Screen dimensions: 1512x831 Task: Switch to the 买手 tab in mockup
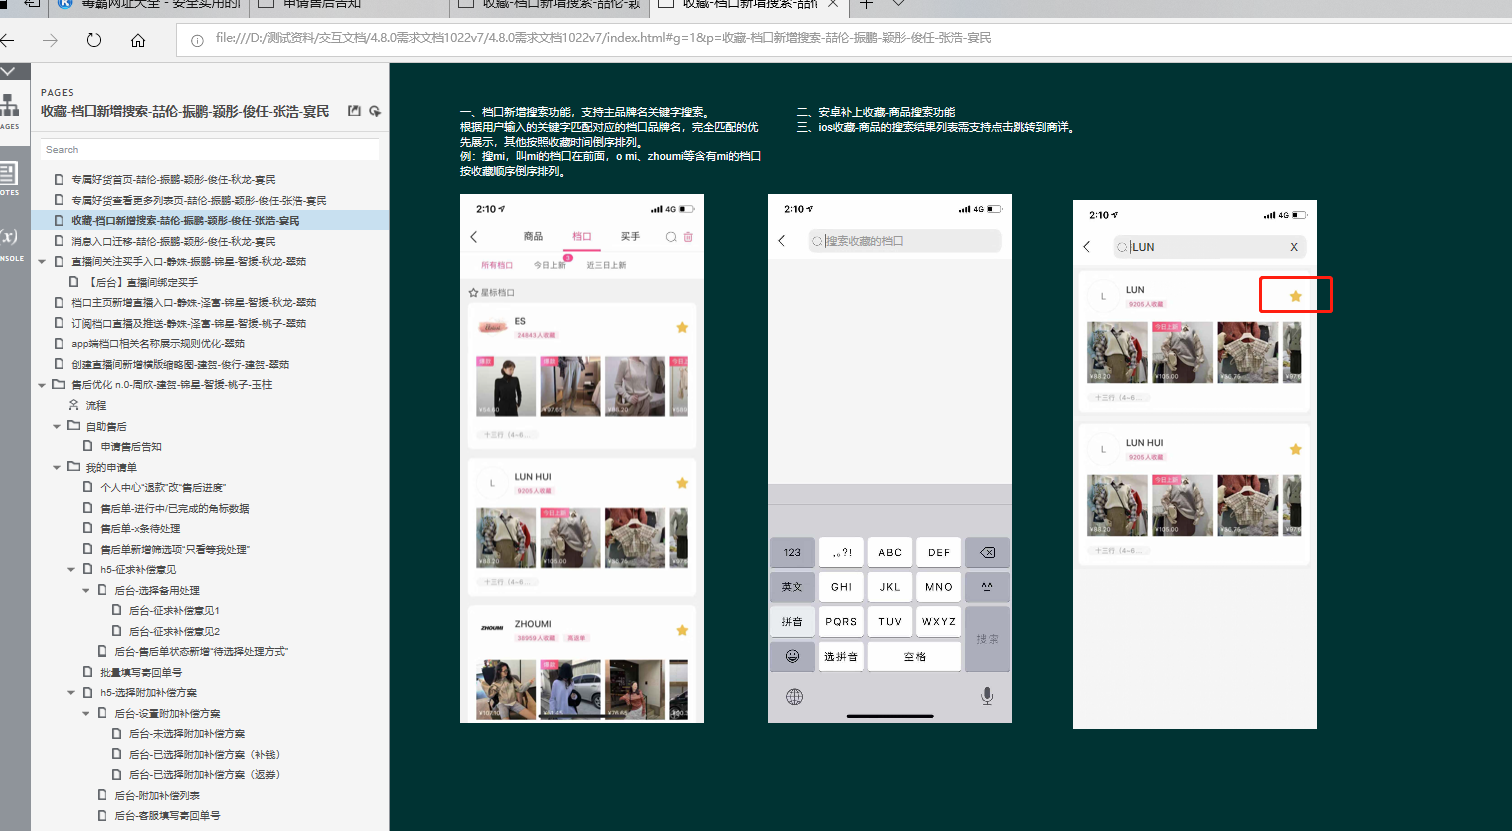click(630, 237)
